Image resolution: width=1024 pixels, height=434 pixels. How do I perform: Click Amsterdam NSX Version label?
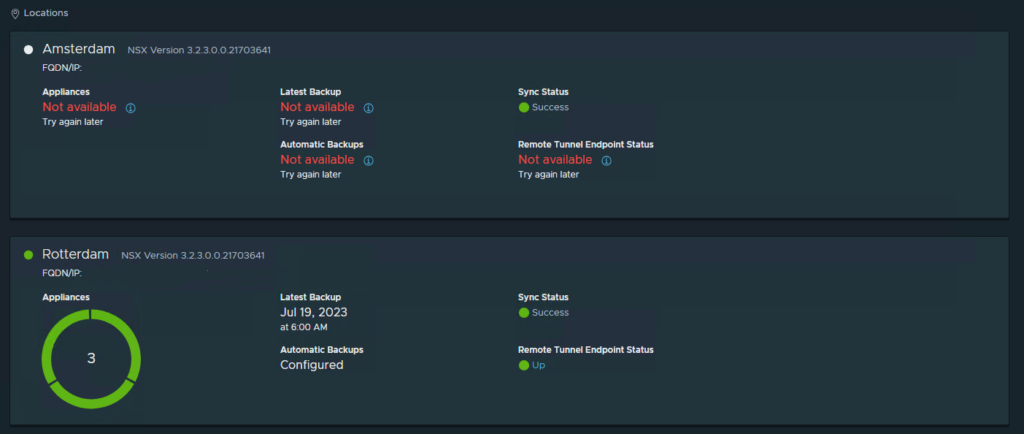point(199,50)
